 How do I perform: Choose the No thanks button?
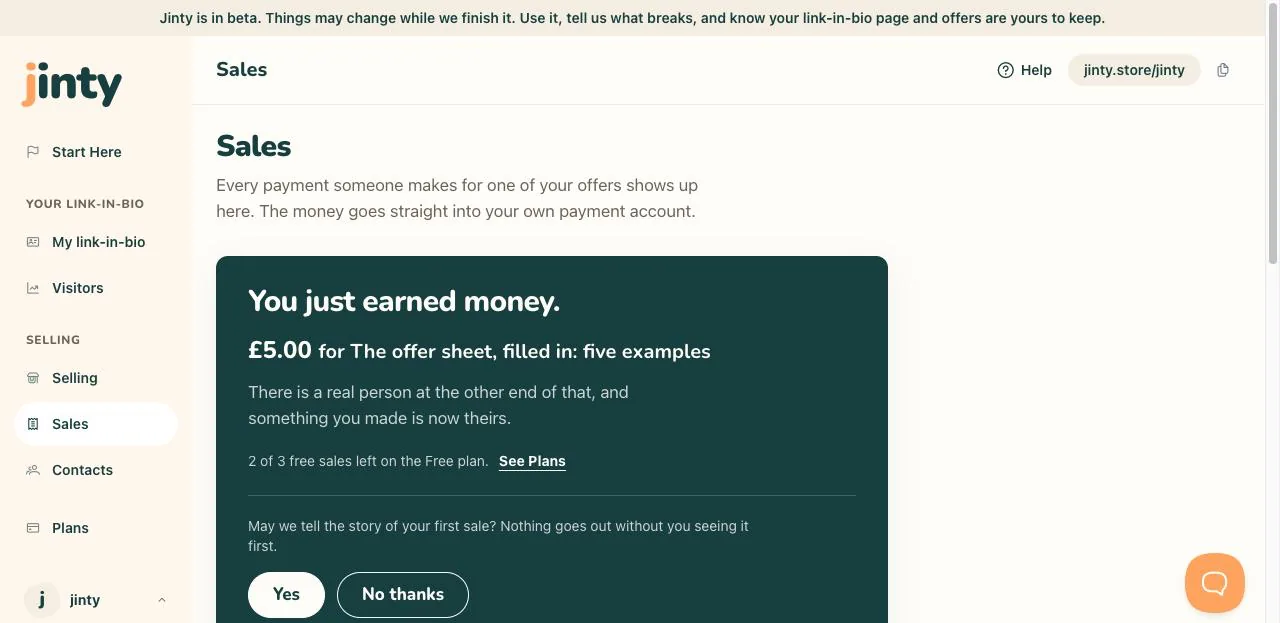click(x=403, y=595)
